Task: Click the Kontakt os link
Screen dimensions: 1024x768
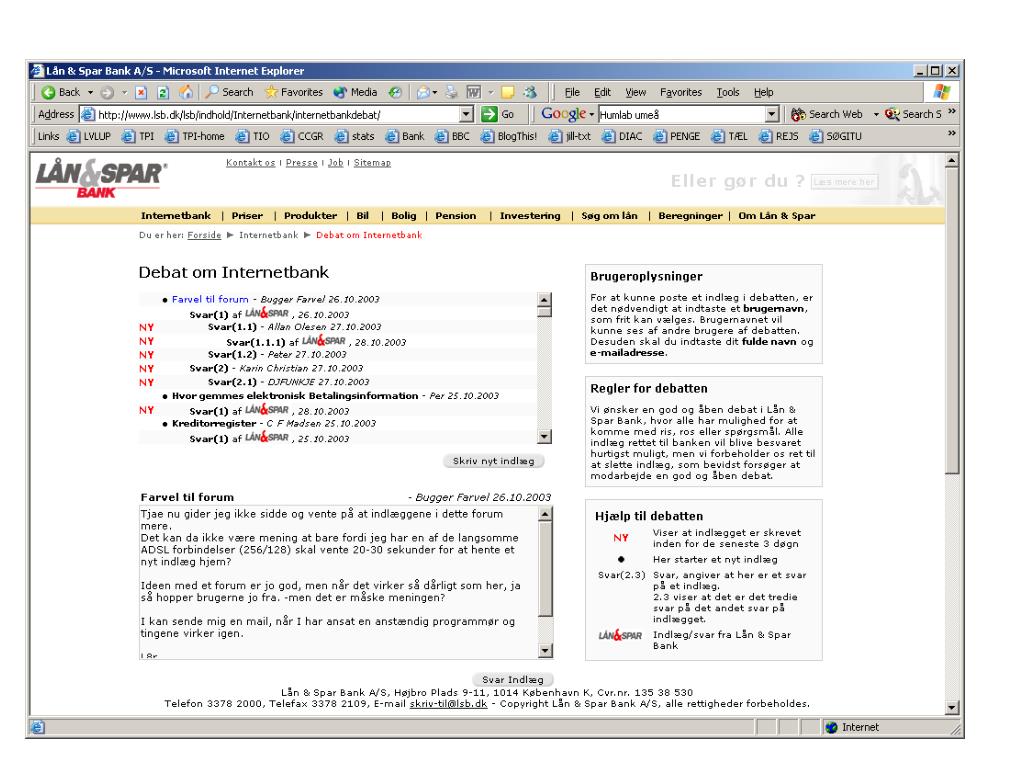Action: coord(251,163)
